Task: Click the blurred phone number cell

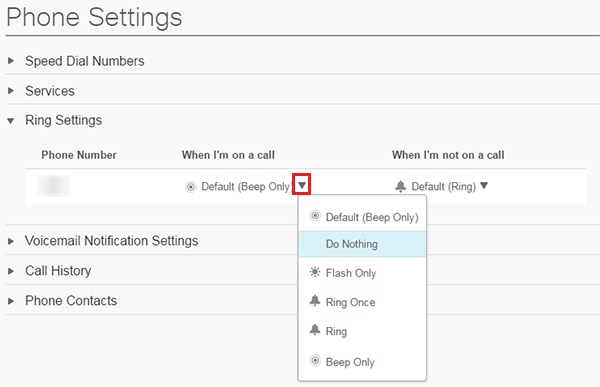Action: 53,186
